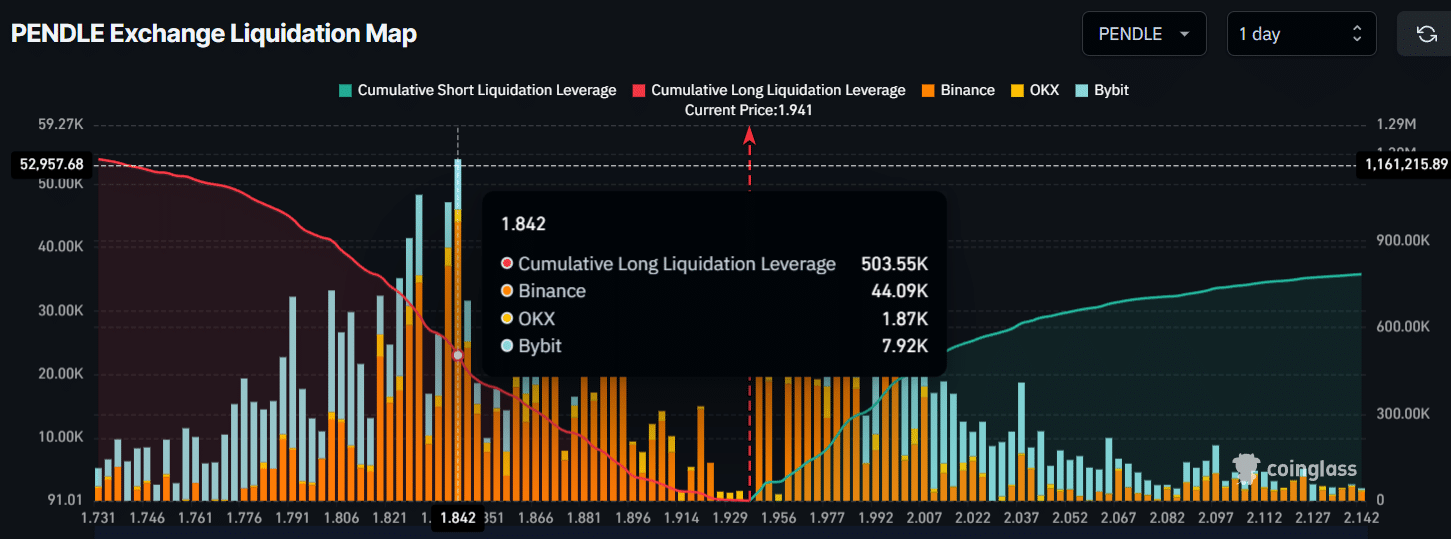This screenshot has width=1451, height=539.
Task: Open the 1 day timeframe selector
Action: (x=1301, y=34)
